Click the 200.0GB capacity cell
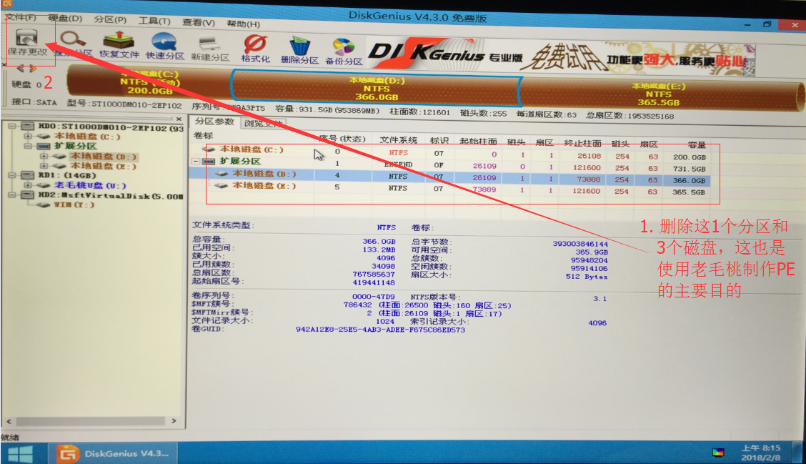 point(690,157)
